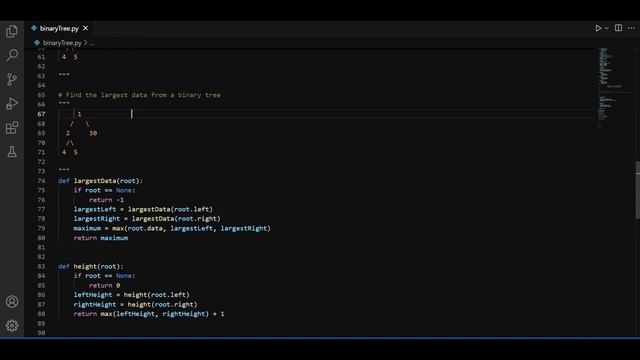Open the Source Control view
Image resolution: width=640 pixels, height=360 pixels.
point(12,79)
